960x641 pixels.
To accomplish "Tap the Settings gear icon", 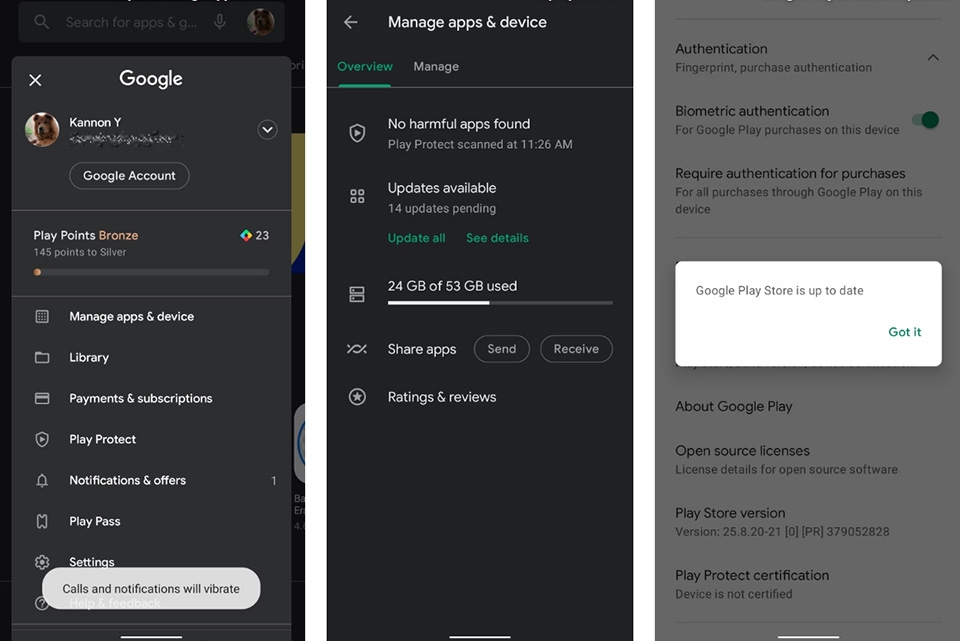I will [42, 562].
